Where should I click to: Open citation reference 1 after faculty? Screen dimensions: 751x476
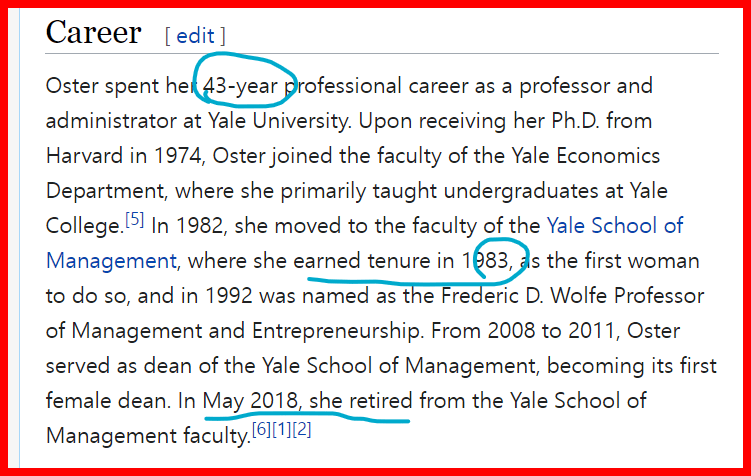pyautogui.click(x=282, y=430)
